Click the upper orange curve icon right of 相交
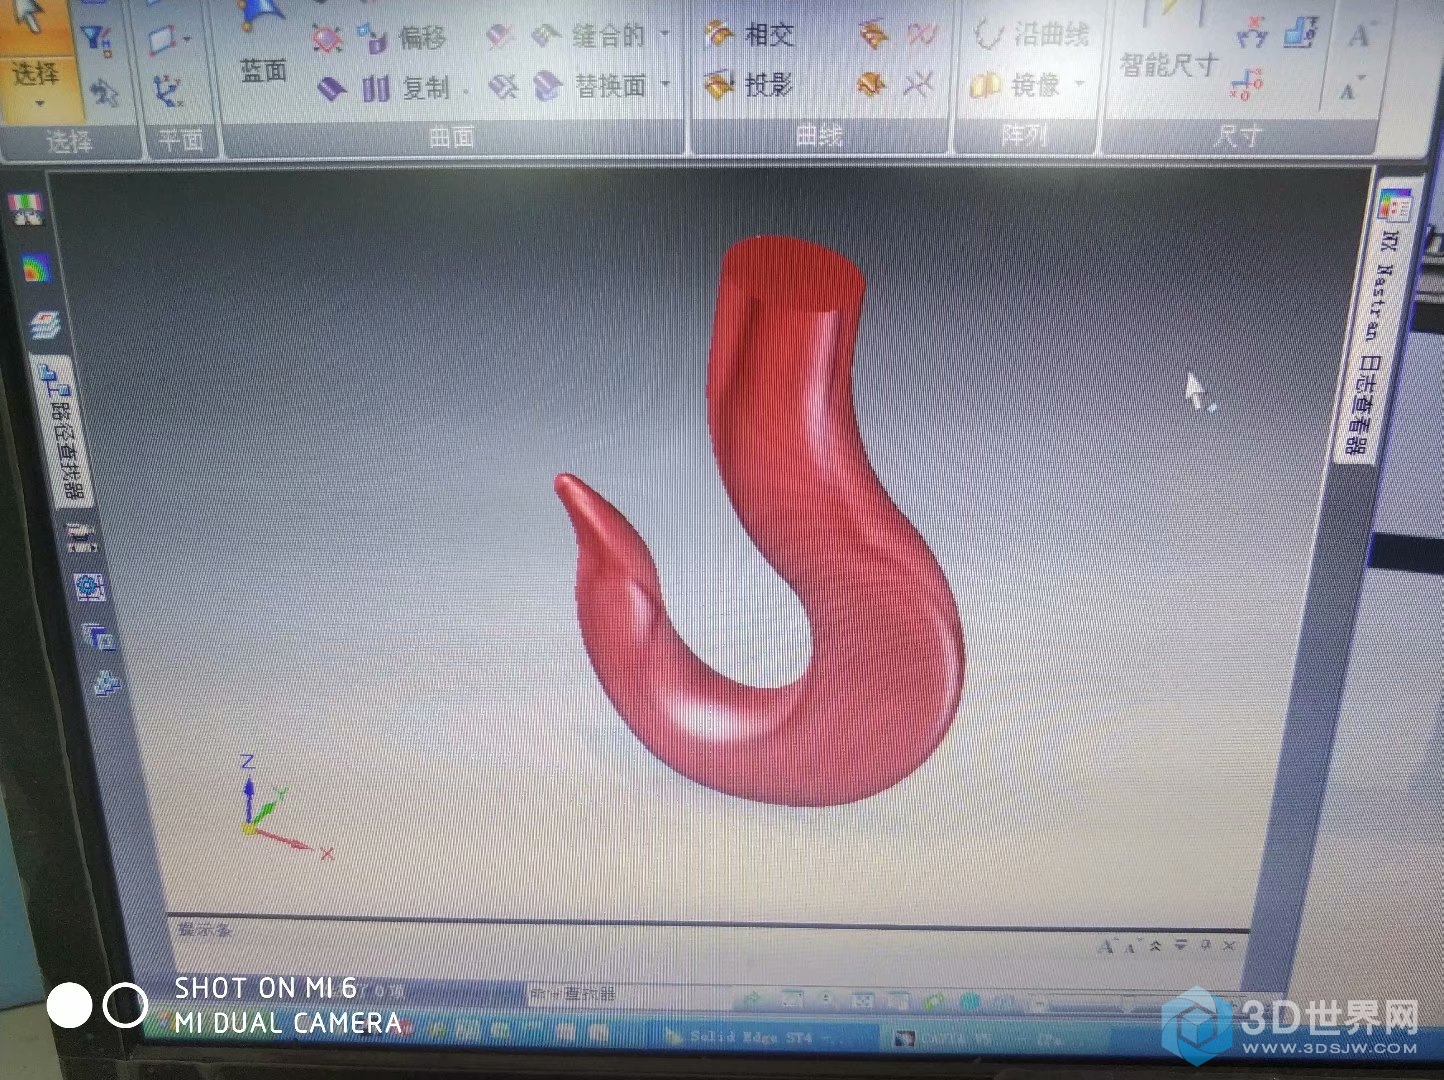The width and height of the screenshot is (1444, 1080). click(x=873, y=35)
